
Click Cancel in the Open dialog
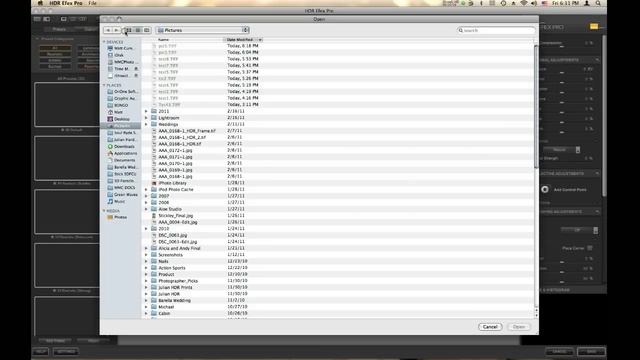[x=490, y=327]
